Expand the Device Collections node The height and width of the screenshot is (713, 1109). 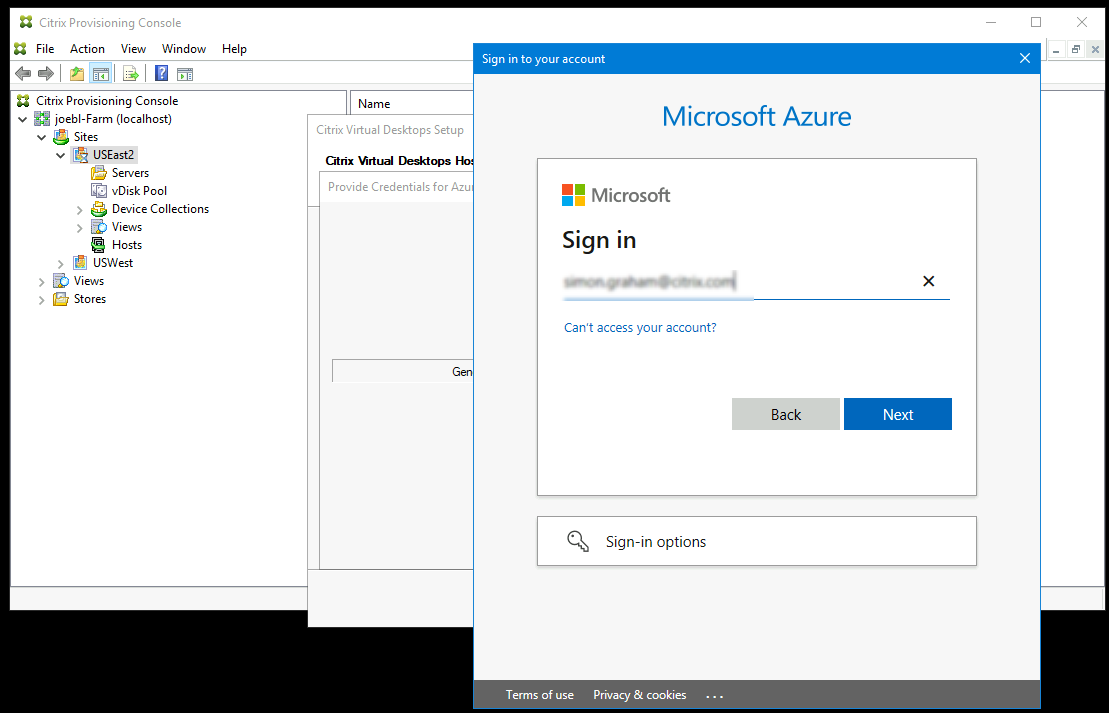click(x=79, y=208)
